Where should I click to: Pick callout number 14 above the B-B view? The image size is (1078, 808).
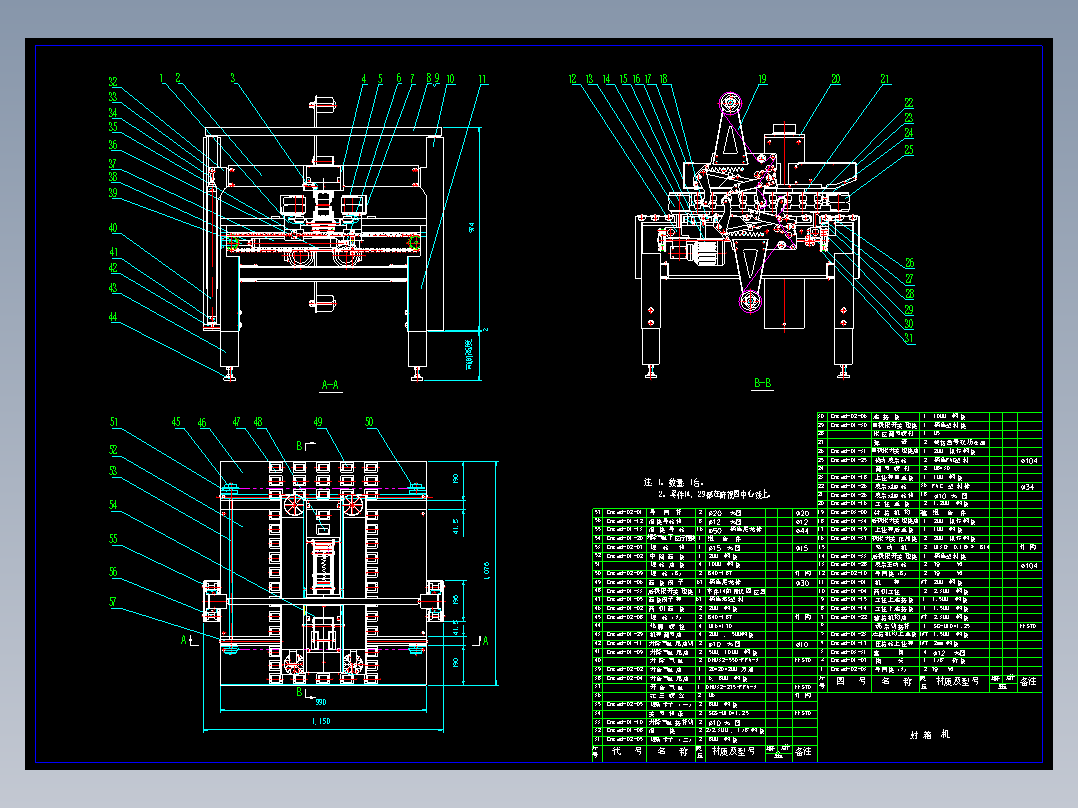coord(606,79)
